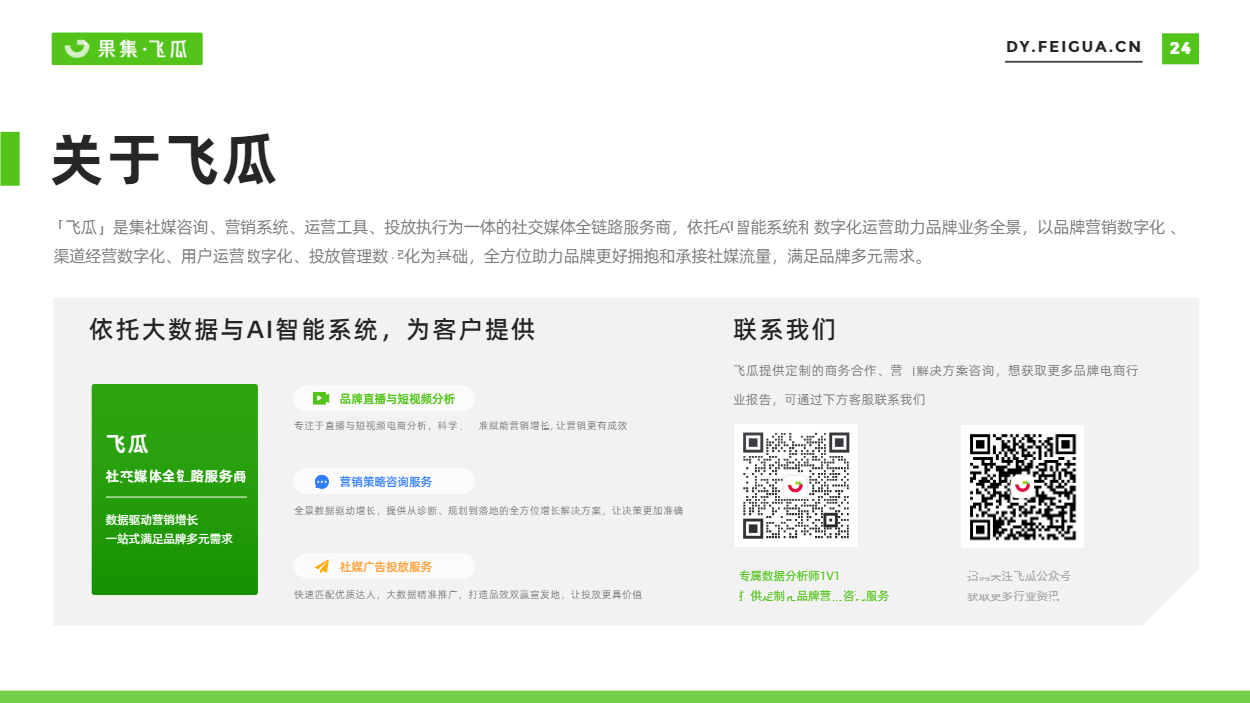Click the 社交媒体全链路服务商 subtitle on the green card
The height and width of the screenshot is (703, 1250).
[176, 476]
